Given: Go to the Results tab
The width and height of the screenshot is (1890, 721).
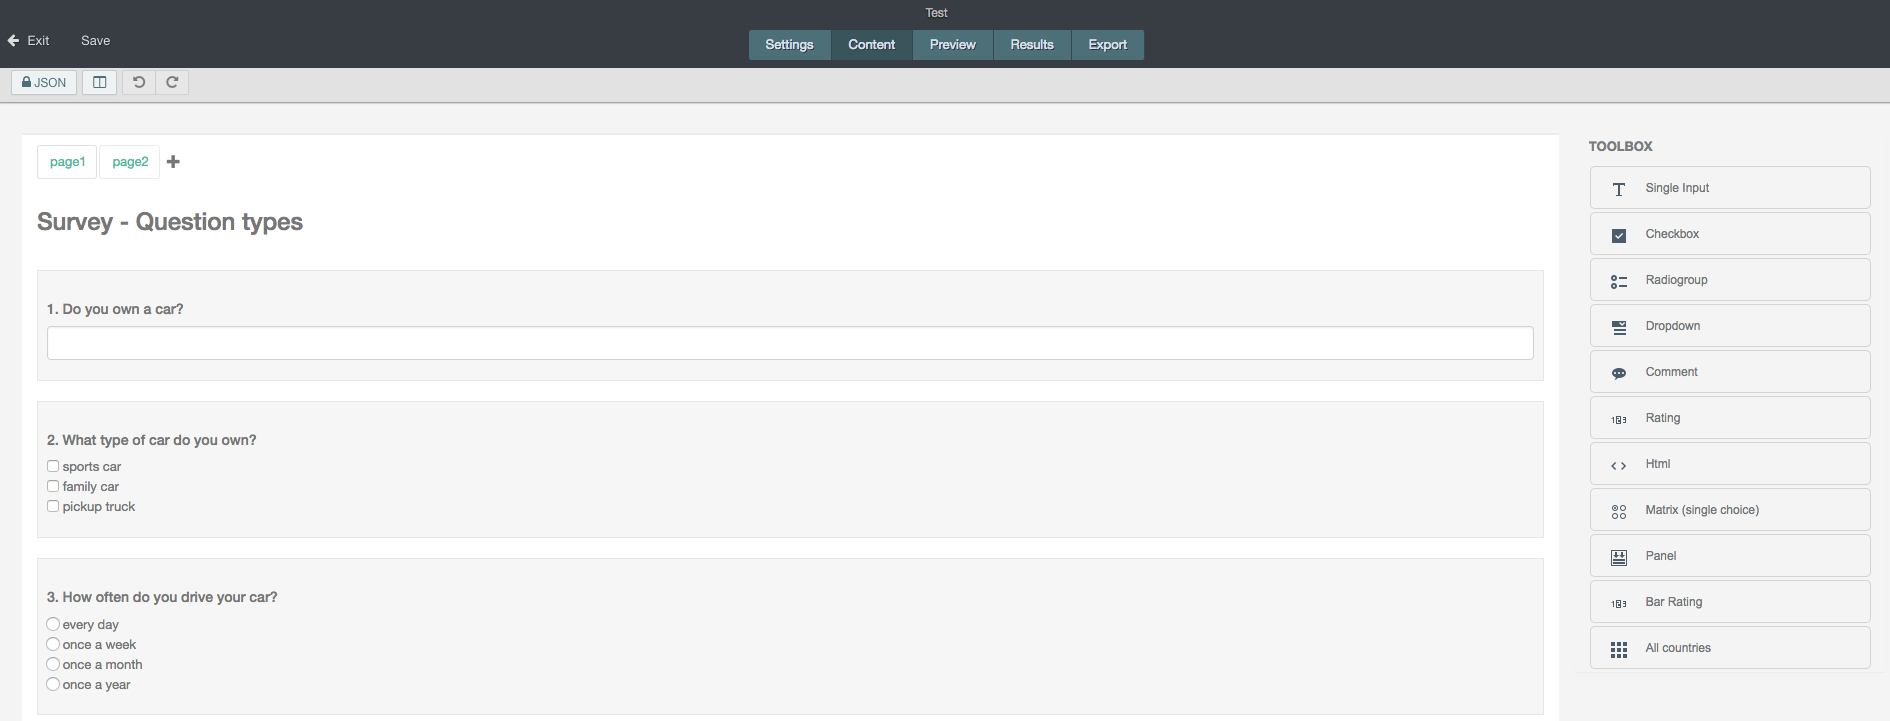Looking at the screenshot, I should [1032, 45].
